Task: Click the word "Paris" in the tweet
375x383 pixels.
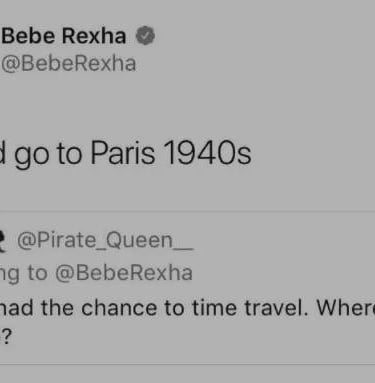Action: click(x=123, y=152)
